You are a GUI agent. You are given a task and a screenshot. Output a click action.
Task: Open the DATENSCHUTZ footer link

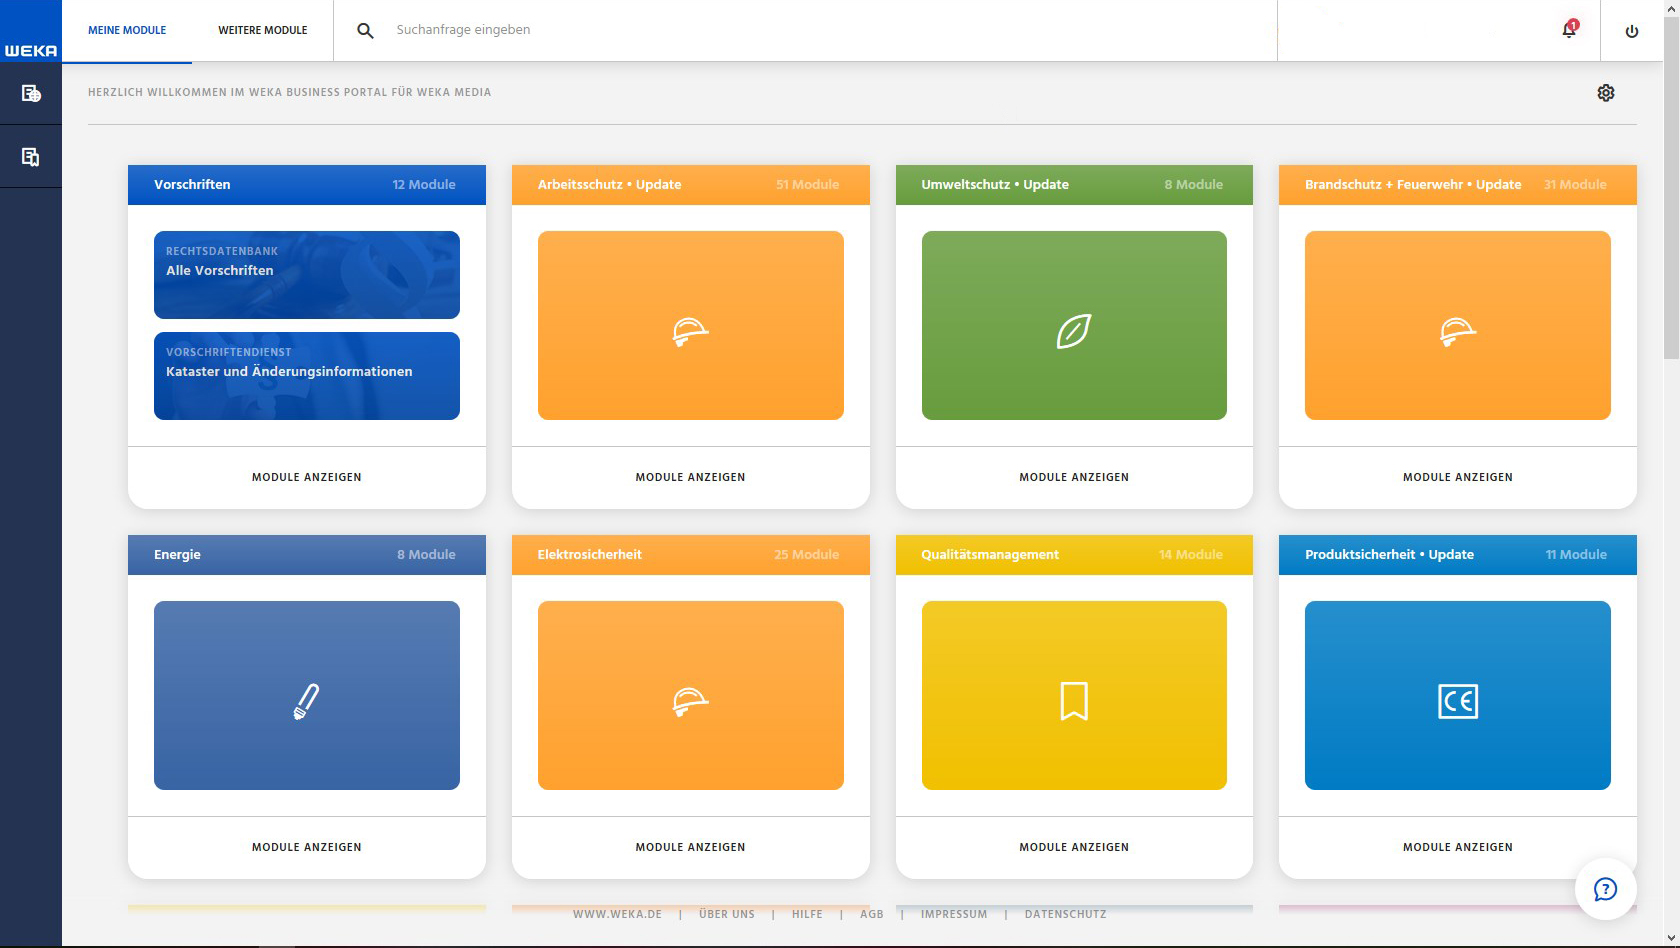[x=1064, y=913]
